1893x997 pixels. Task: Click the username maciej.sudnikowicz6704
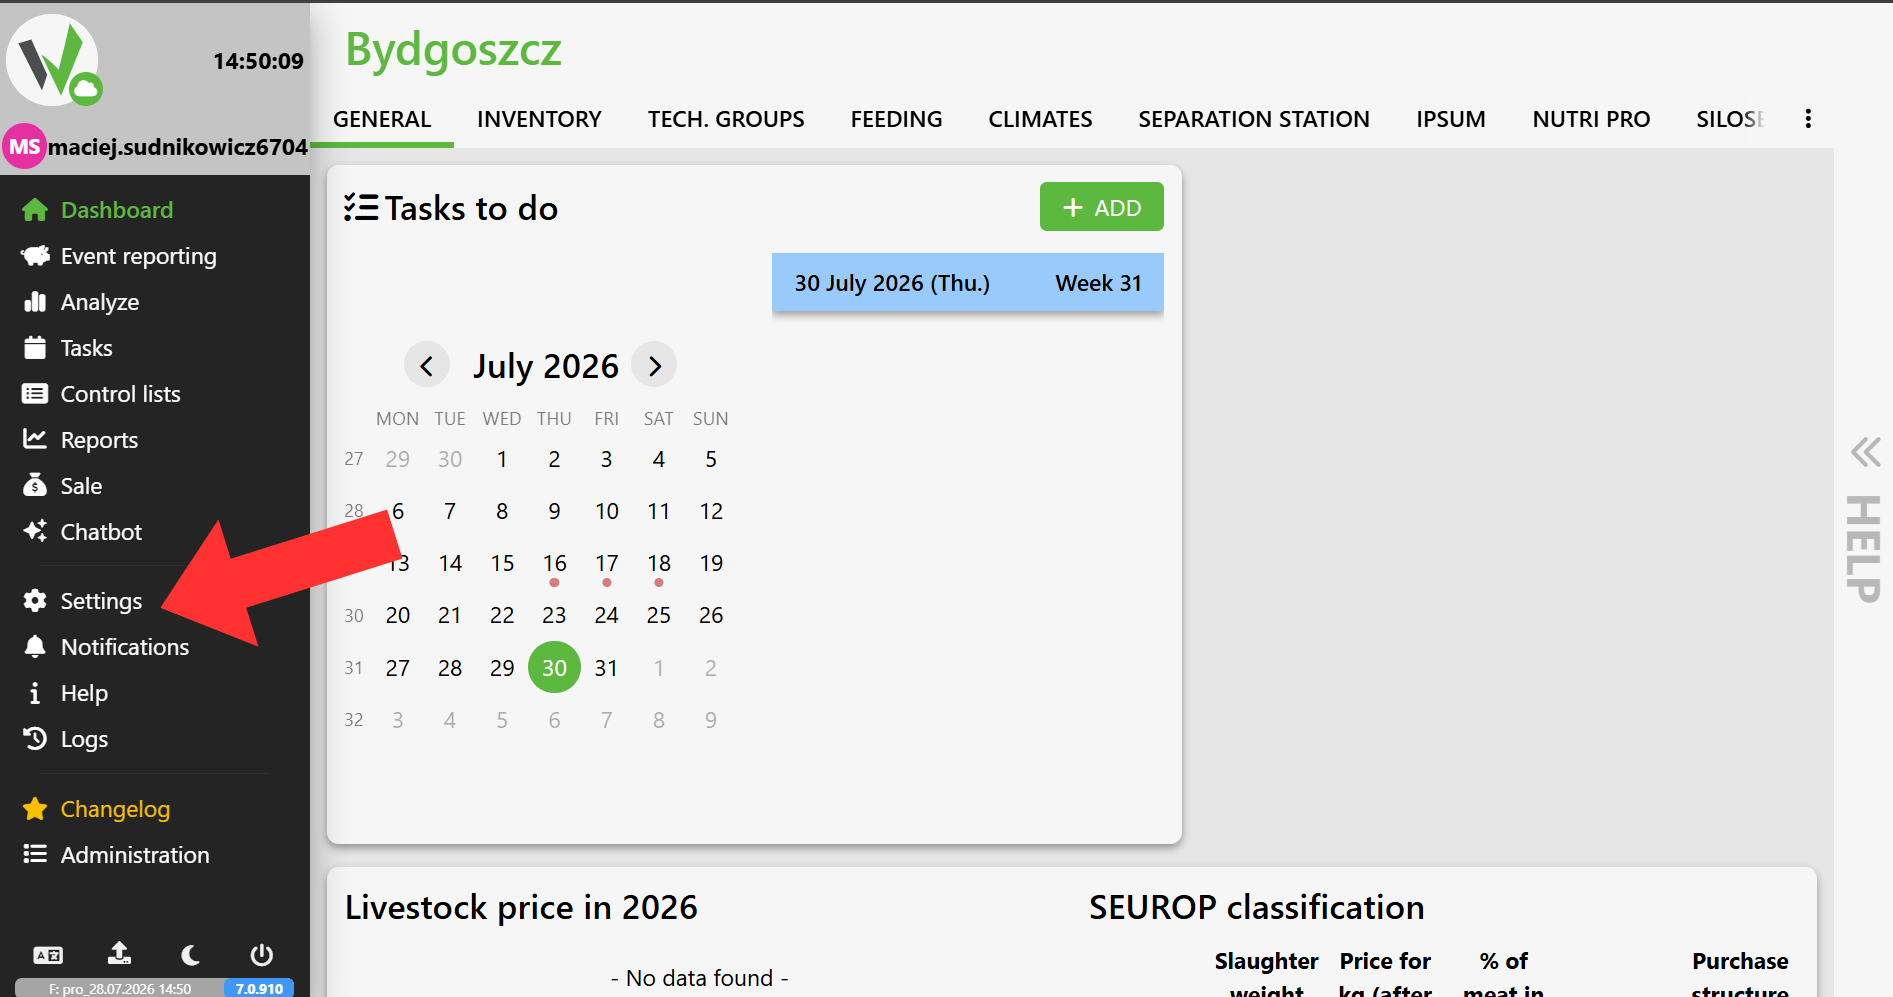178,147
